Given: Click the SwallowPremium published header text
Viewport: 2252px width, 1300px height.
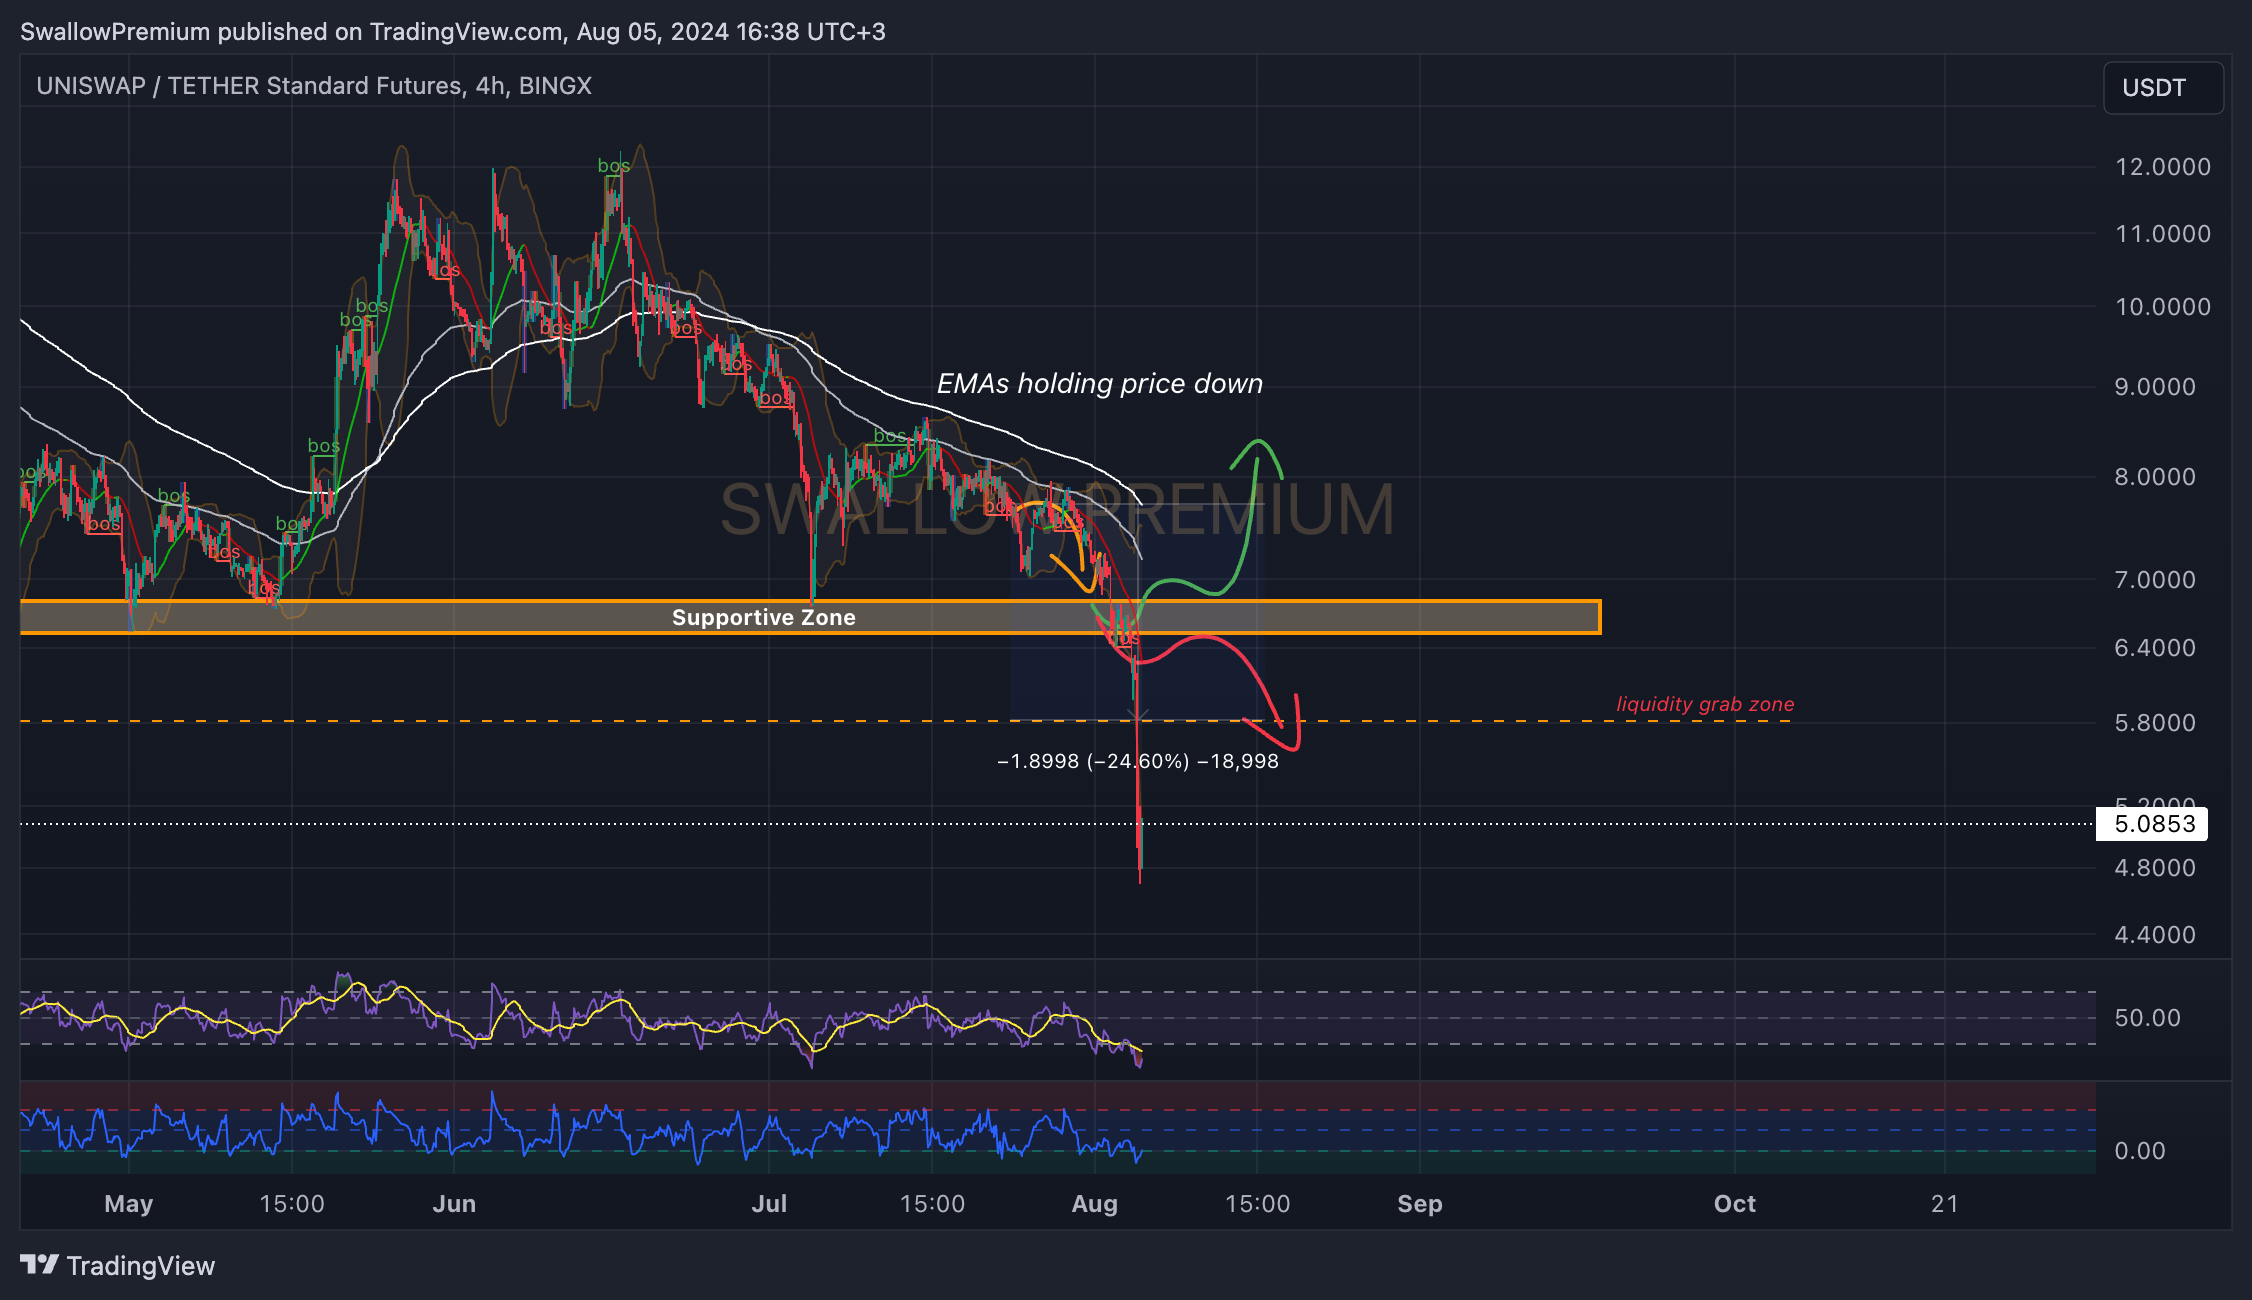Looking at the screenshot, I should click(453, 32).
